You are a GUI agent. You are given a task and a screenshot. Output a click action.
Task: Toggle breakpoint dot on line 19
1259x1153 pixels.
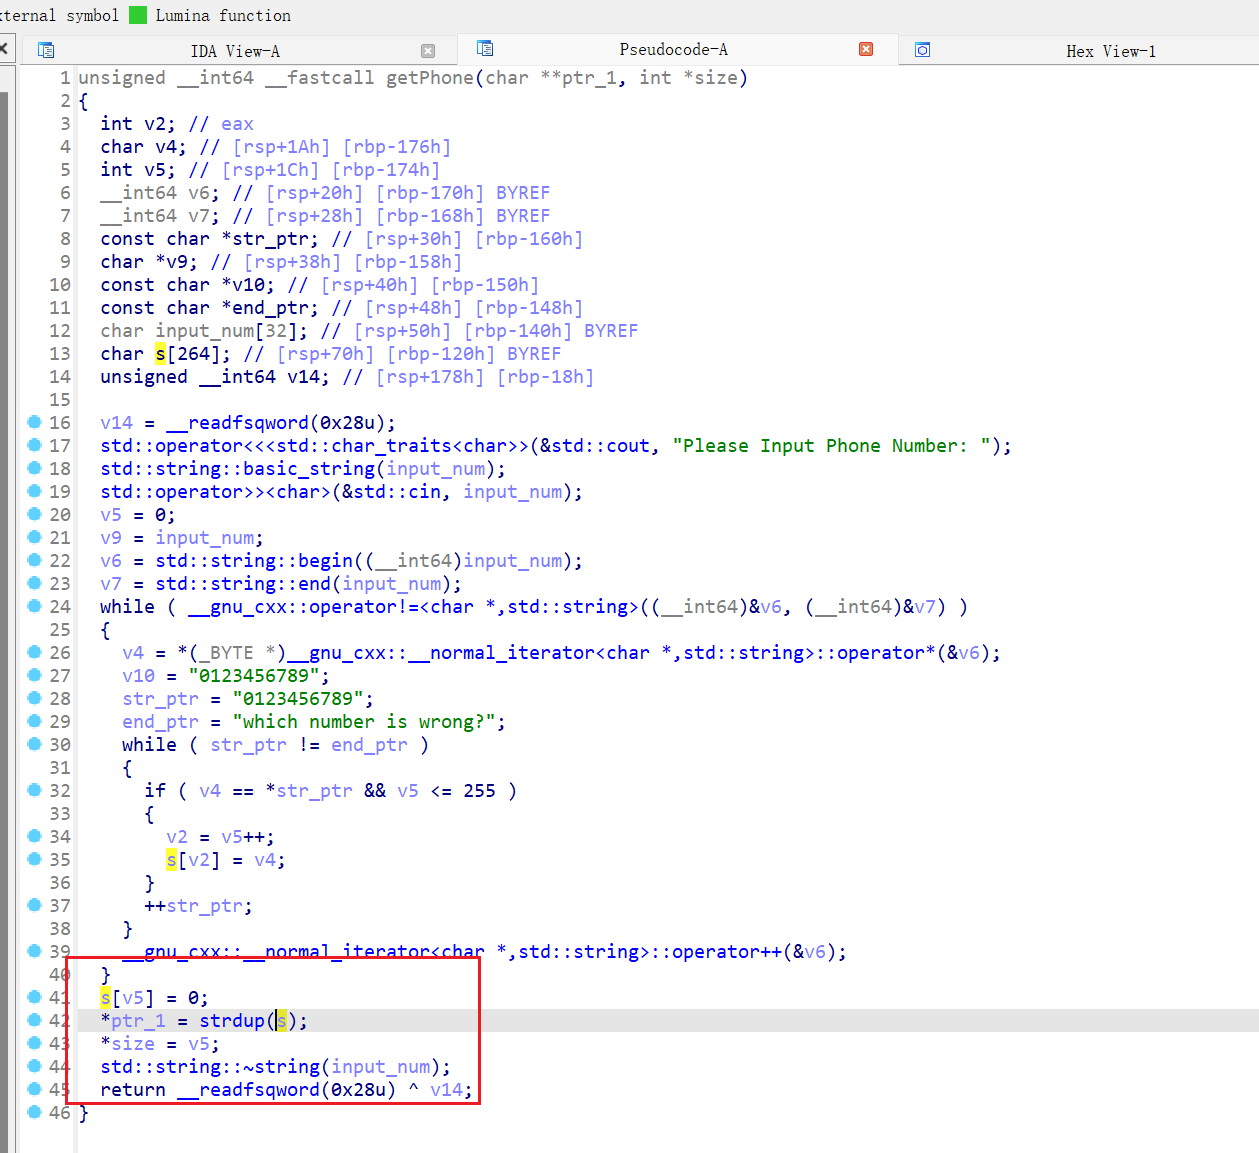[x=34, y=491]
